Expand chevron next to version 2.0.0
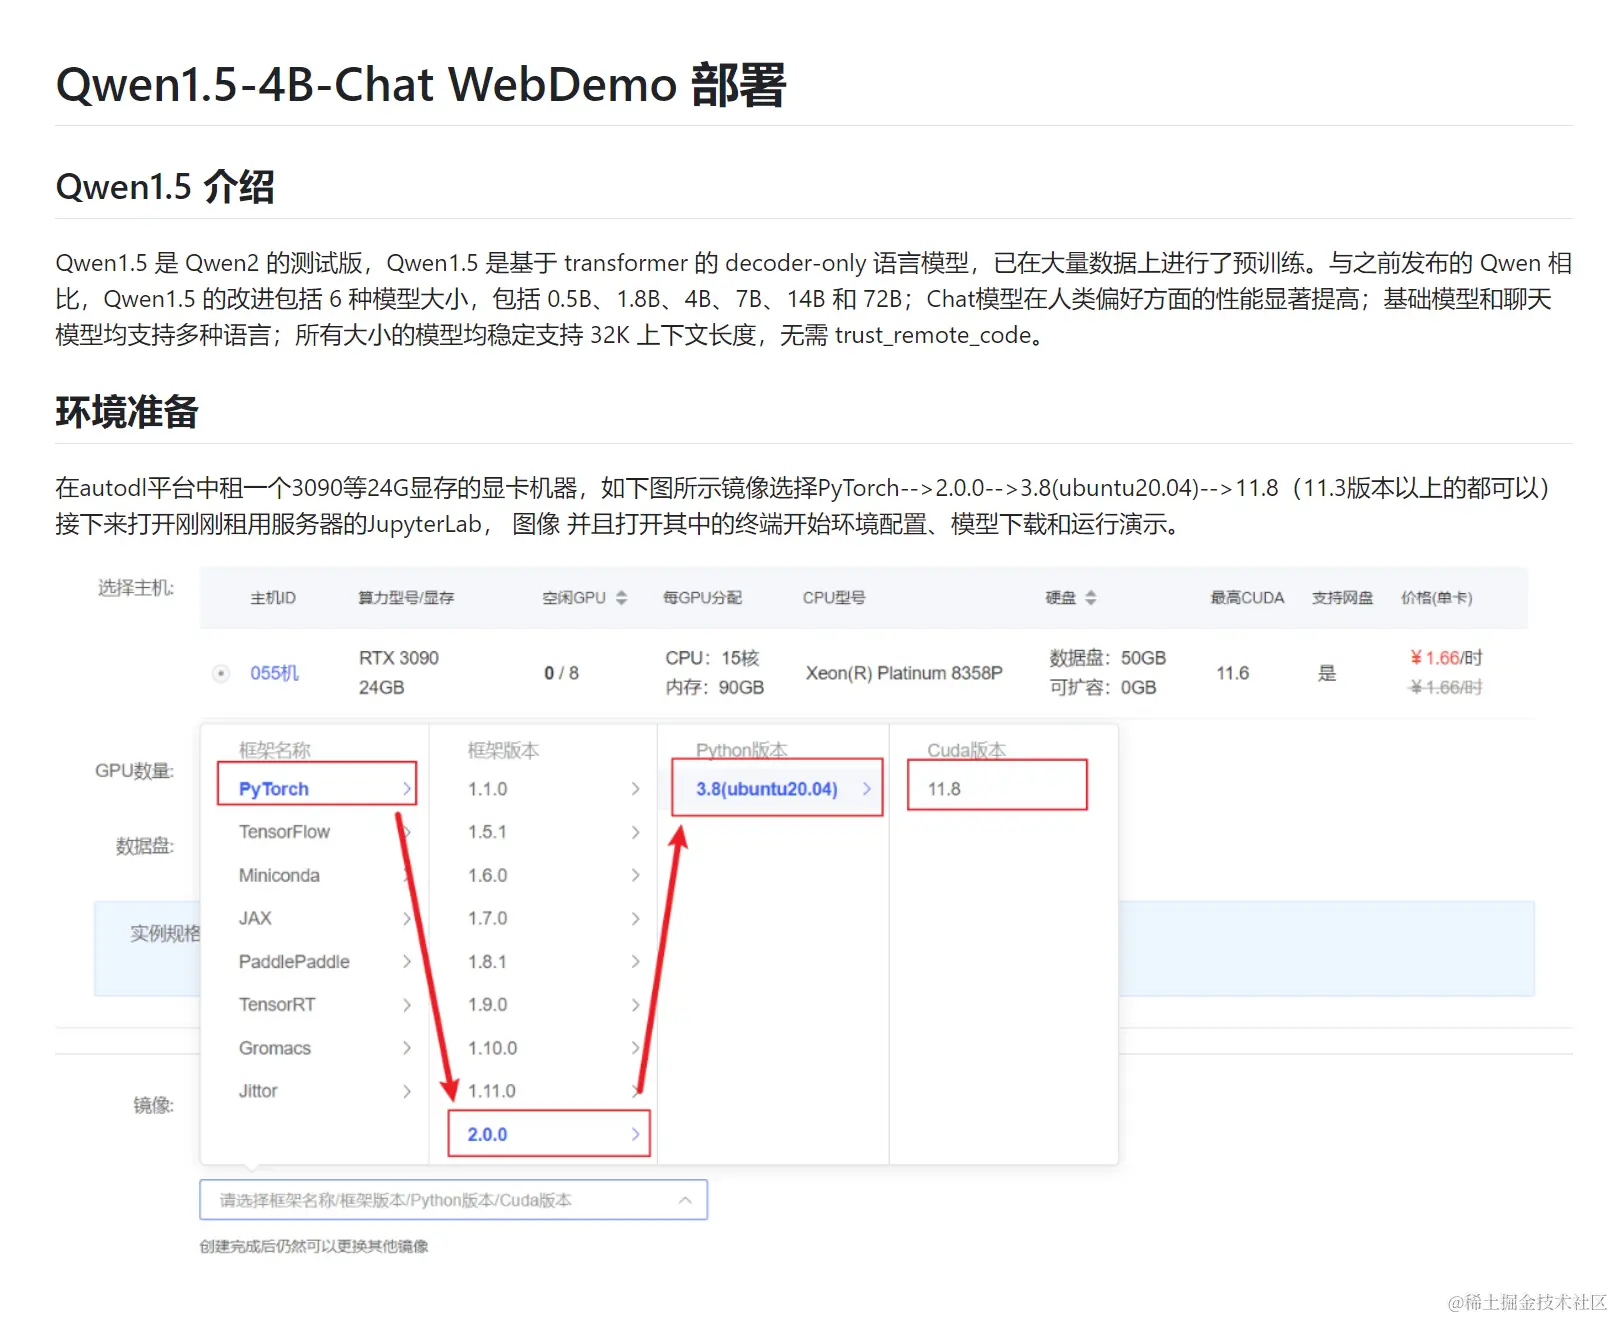 click(x=635, y=1134)
